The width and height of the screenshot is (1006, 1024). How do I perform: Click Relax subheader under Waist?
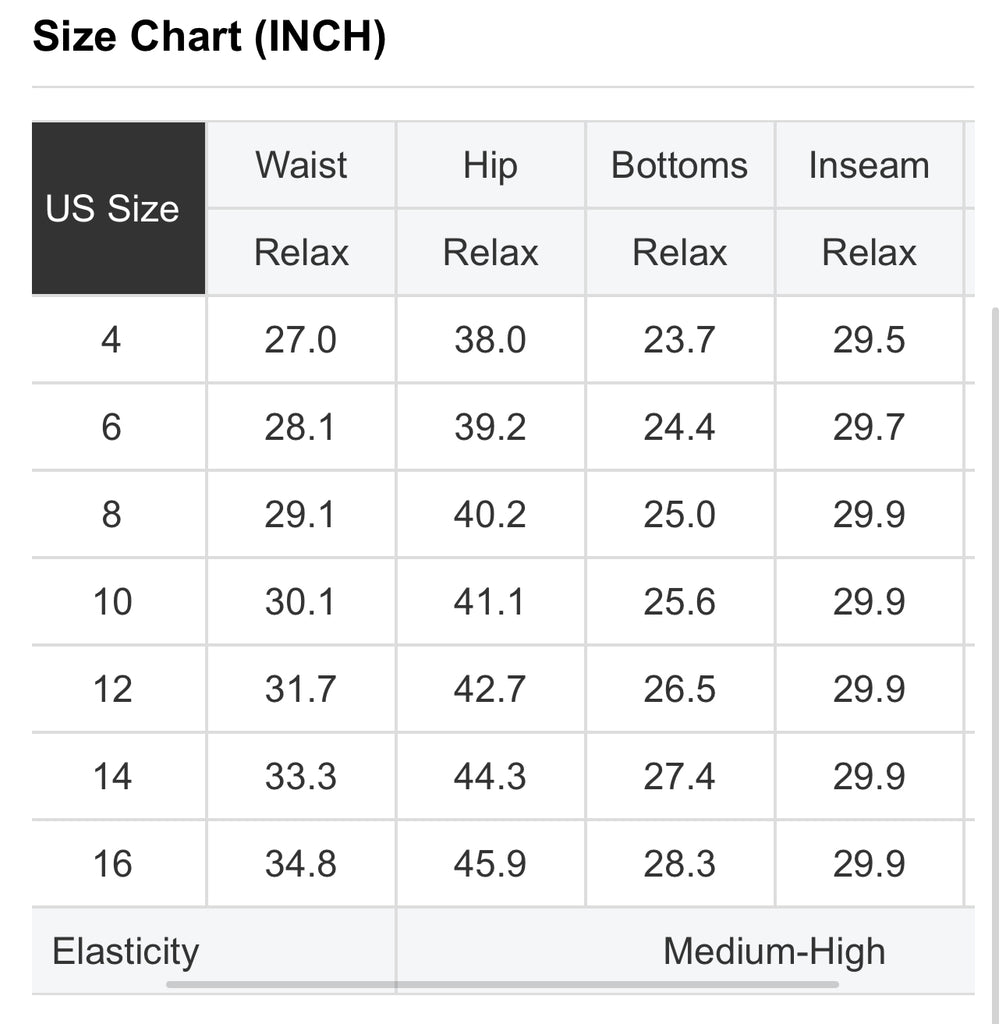301,252
